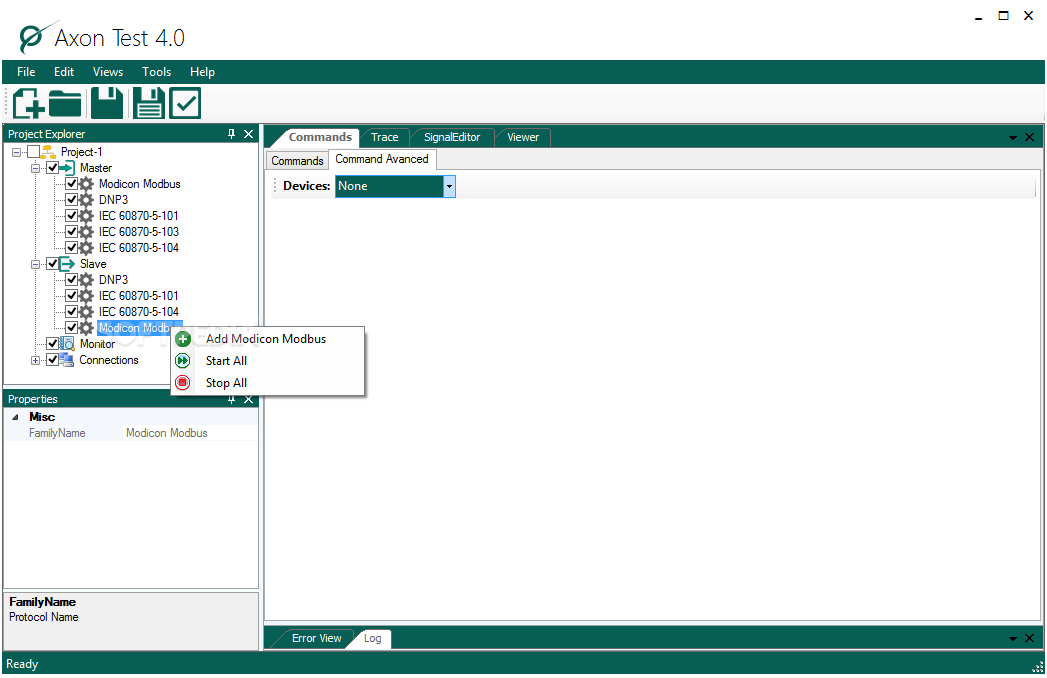
Task: Uncheck the Master DNP3 checkbox
Action: (71, 200)
